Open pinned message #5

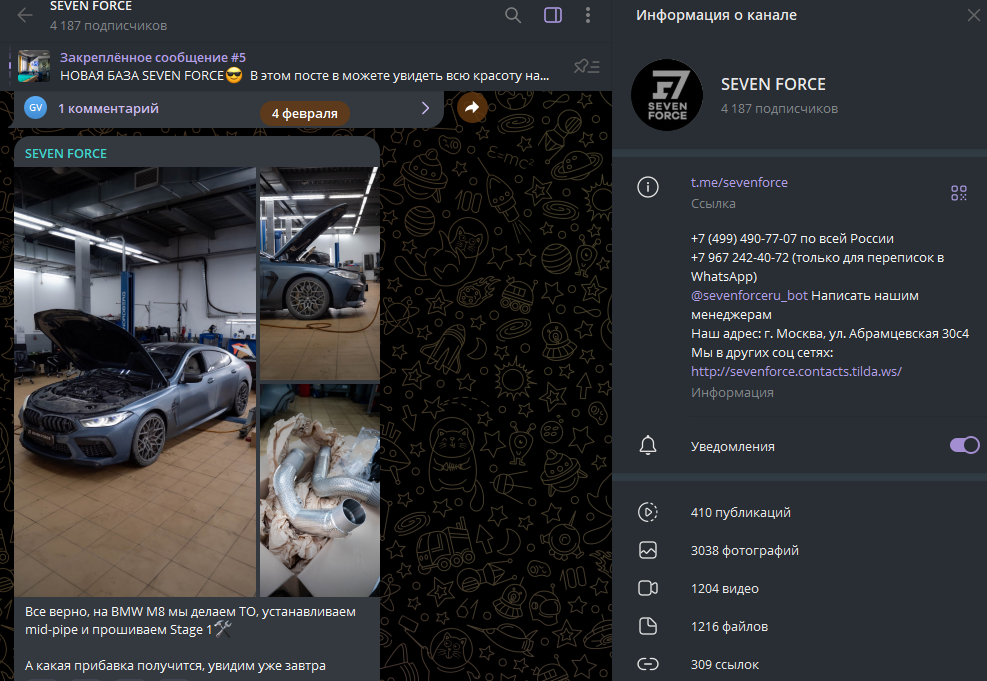click(300, 67)
